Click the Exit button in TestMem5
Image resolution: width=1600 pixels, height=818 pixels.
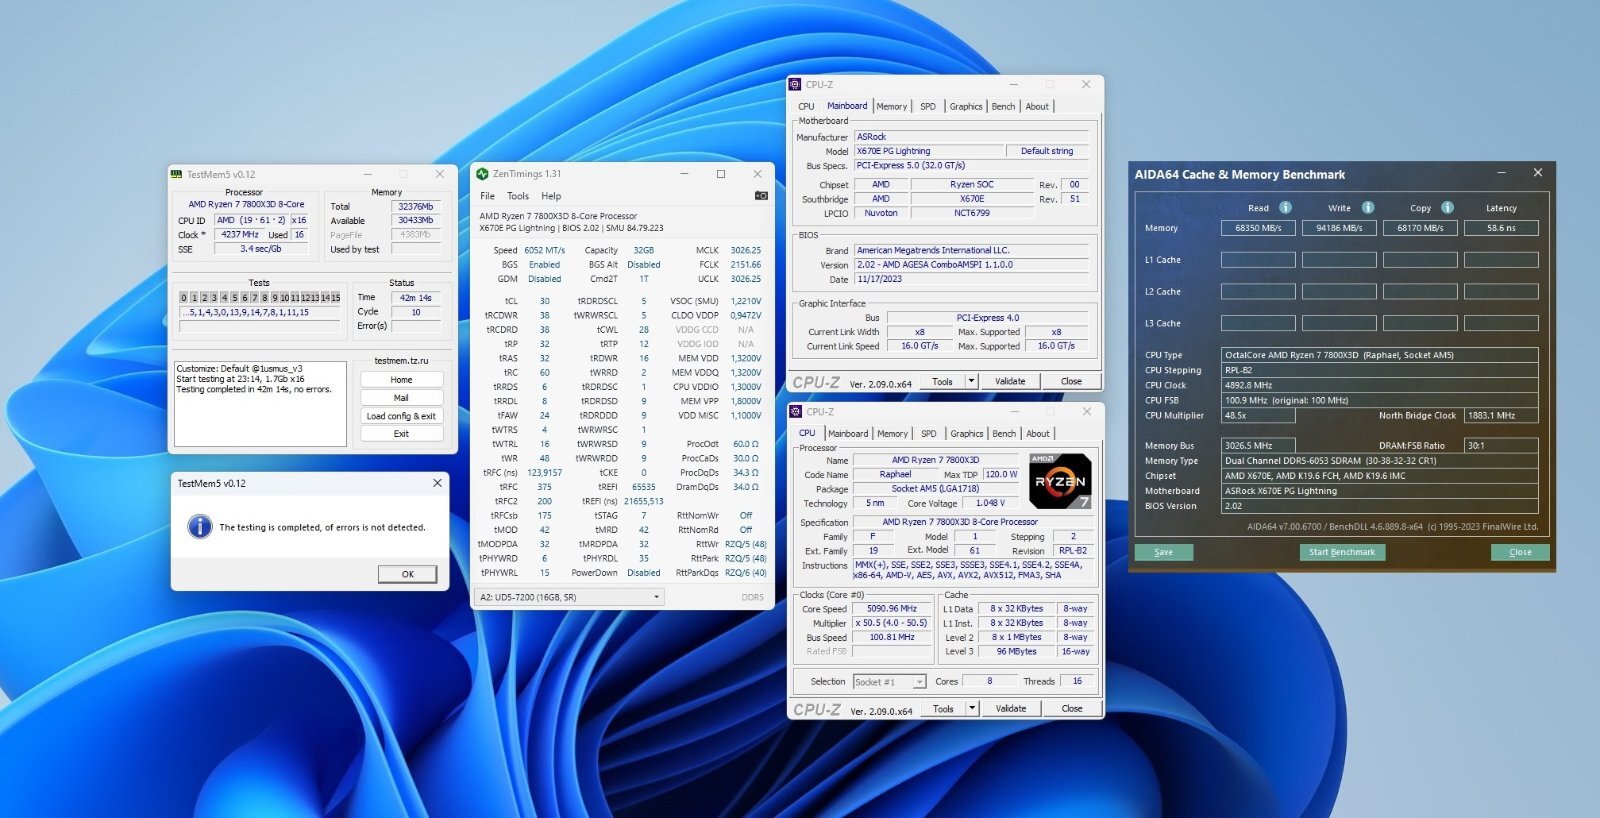click(401, 434)
